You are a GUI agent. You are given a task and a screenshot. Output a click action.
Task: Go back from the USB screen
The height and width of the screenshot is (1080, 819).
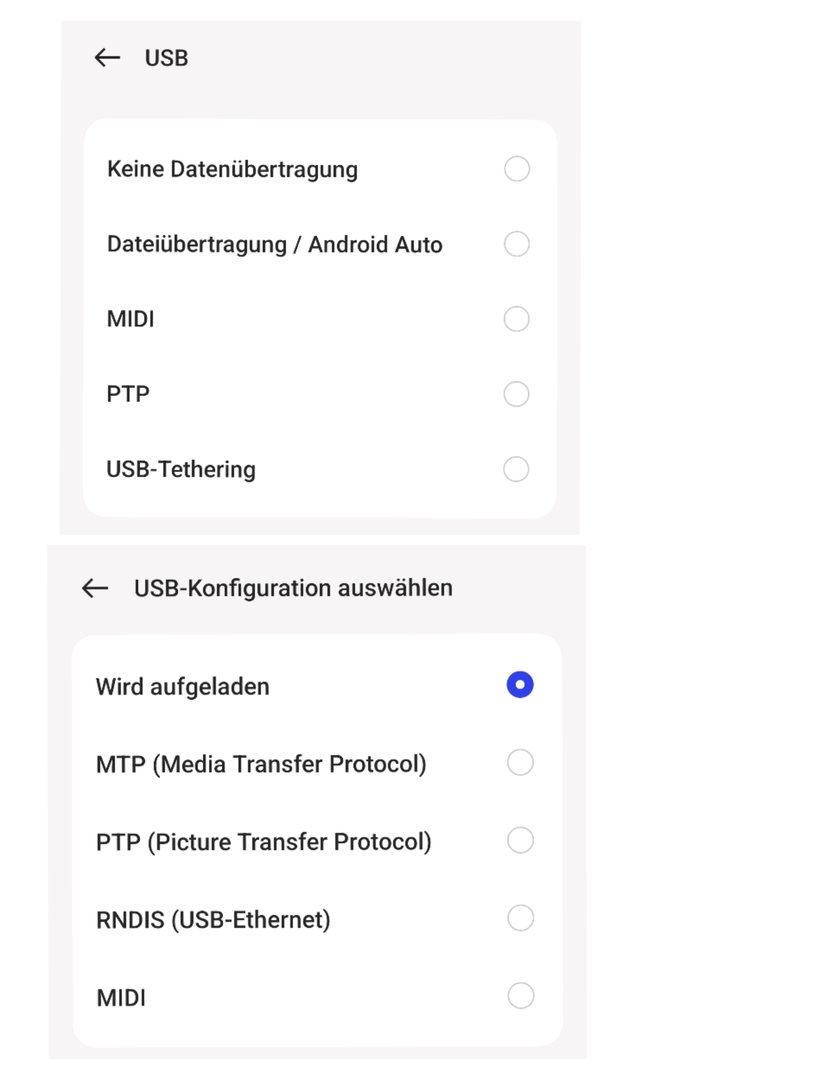point(107,57)
